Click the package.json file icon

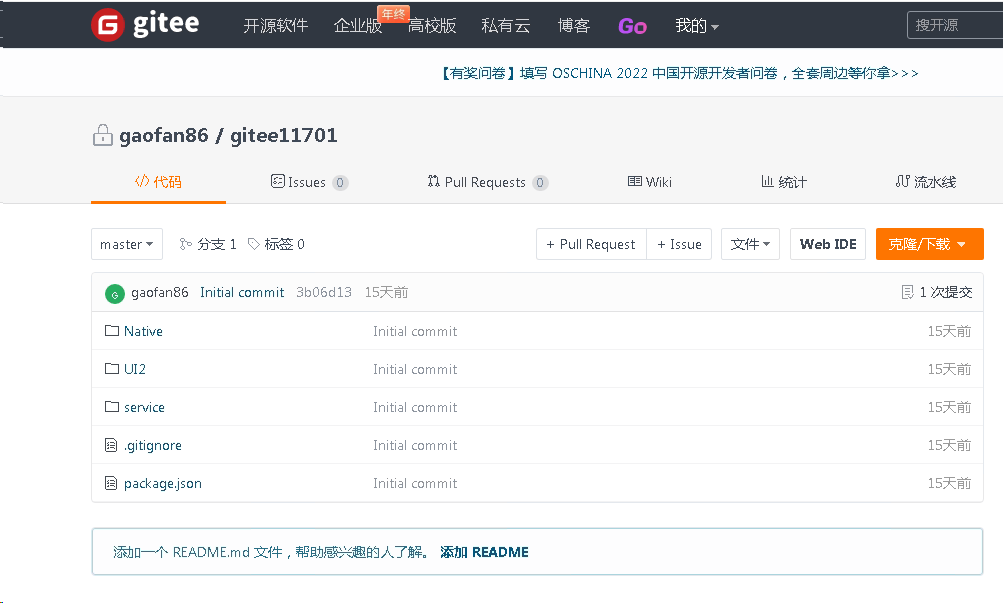pyautogui.click(x=112, y=483)
